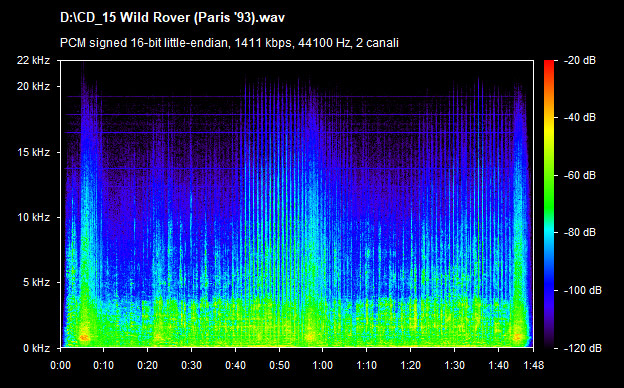Click the '-60 dB' legend label
Viewport: 624px width, 388px height.
579,175
